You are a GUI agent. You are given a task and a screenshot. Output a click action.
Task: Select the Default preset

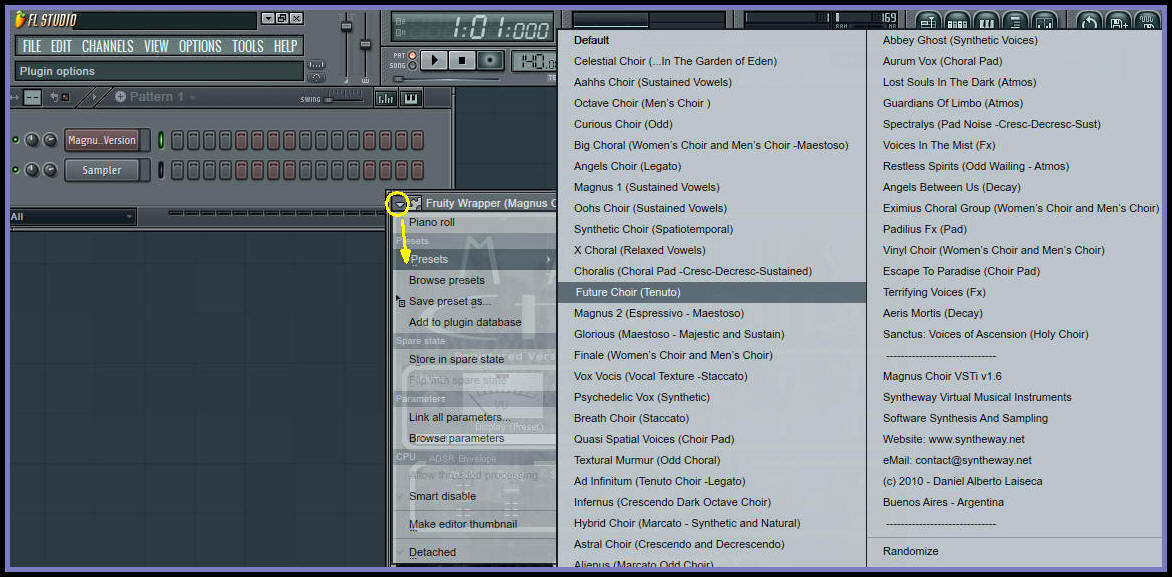tap(712, 40)
